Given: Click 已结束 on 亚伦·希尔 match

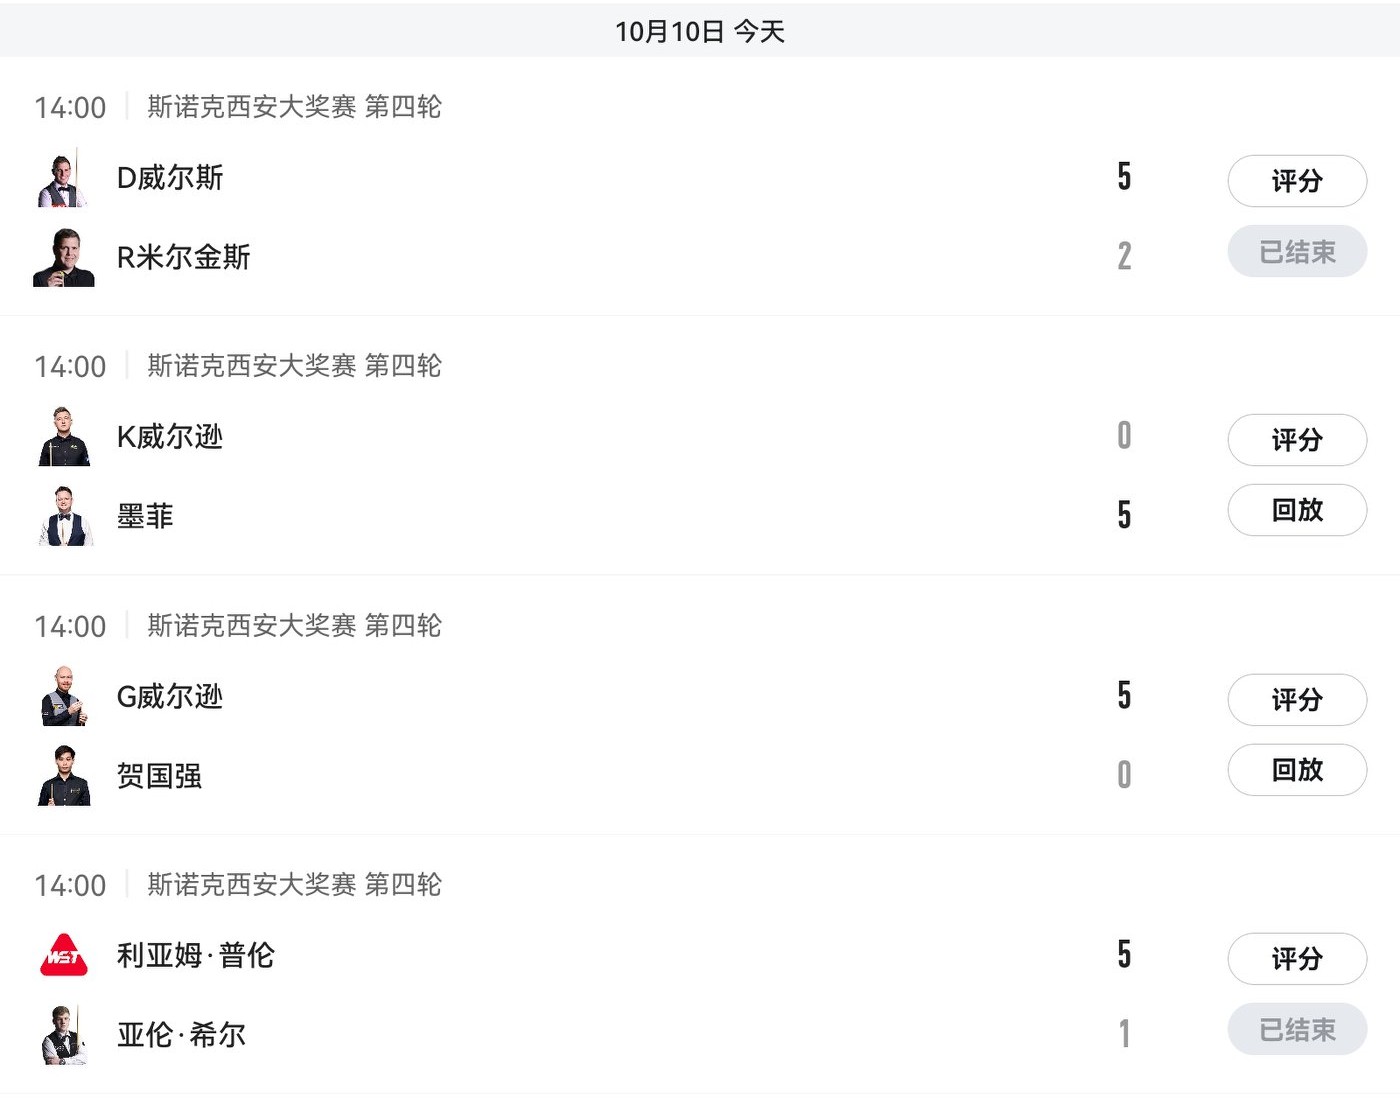Looking at the screenshot, I should pyautogui.click(x=1297, y=1030).
